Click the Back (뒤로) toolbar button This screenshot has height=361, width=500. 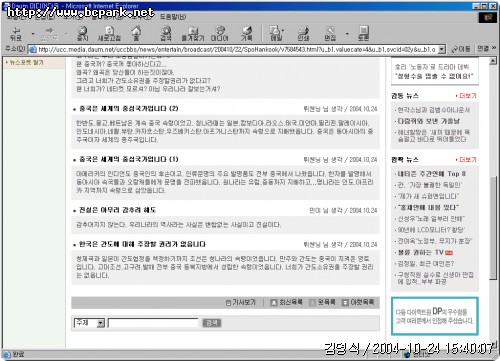pos(16,33)
